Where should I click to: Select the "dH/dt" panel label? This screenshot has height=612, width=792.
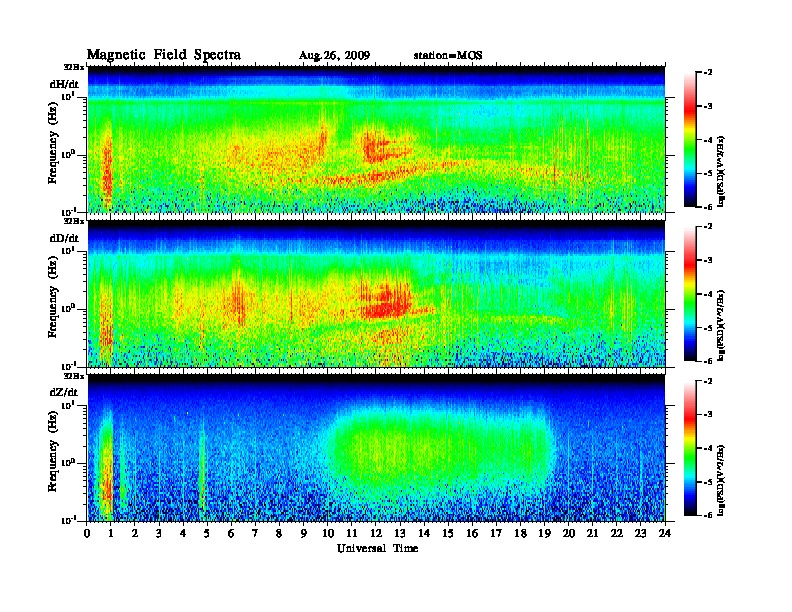point(64,84)
